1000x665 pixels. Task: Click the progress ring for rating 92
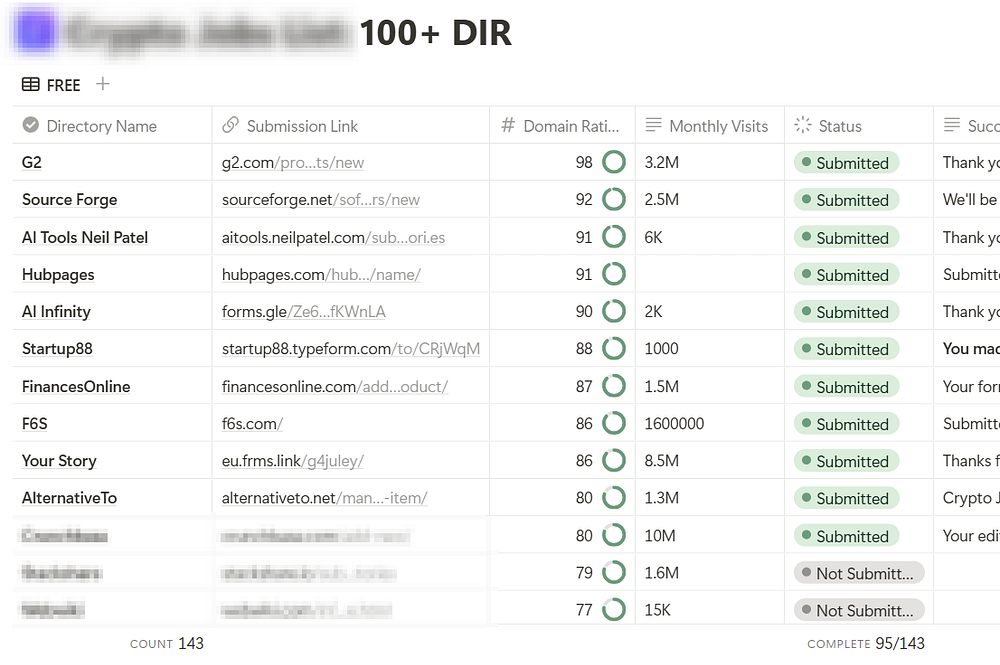click(x=614, y=199)
